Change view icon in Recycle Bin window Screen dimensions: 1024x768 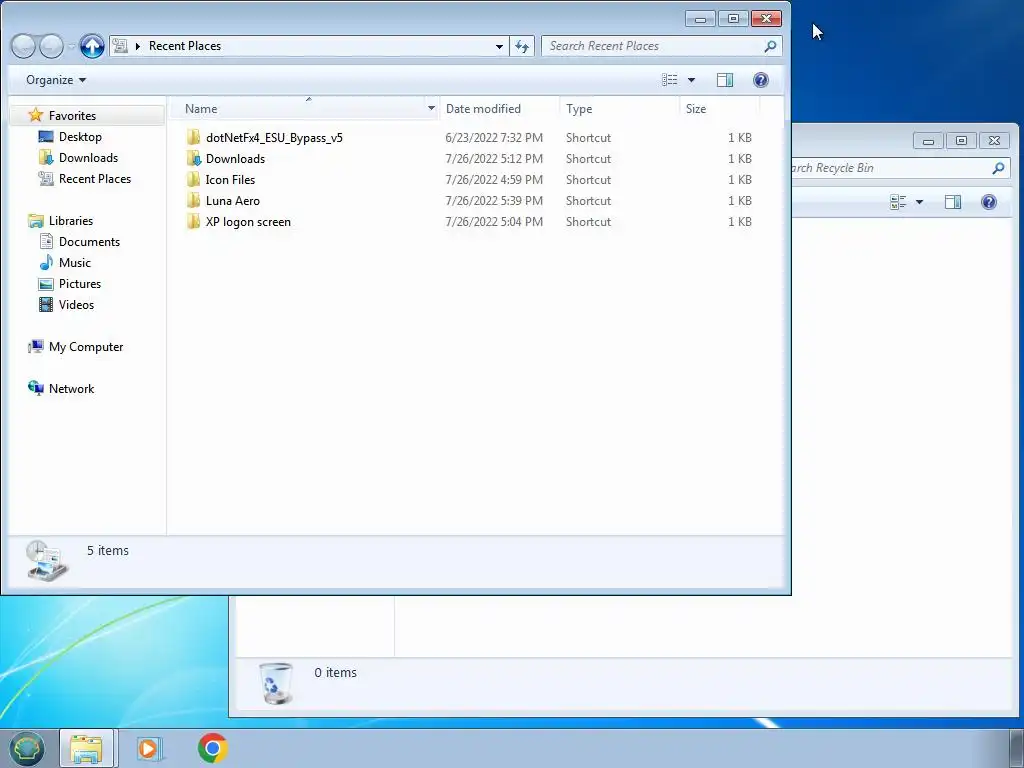(898, 202)
